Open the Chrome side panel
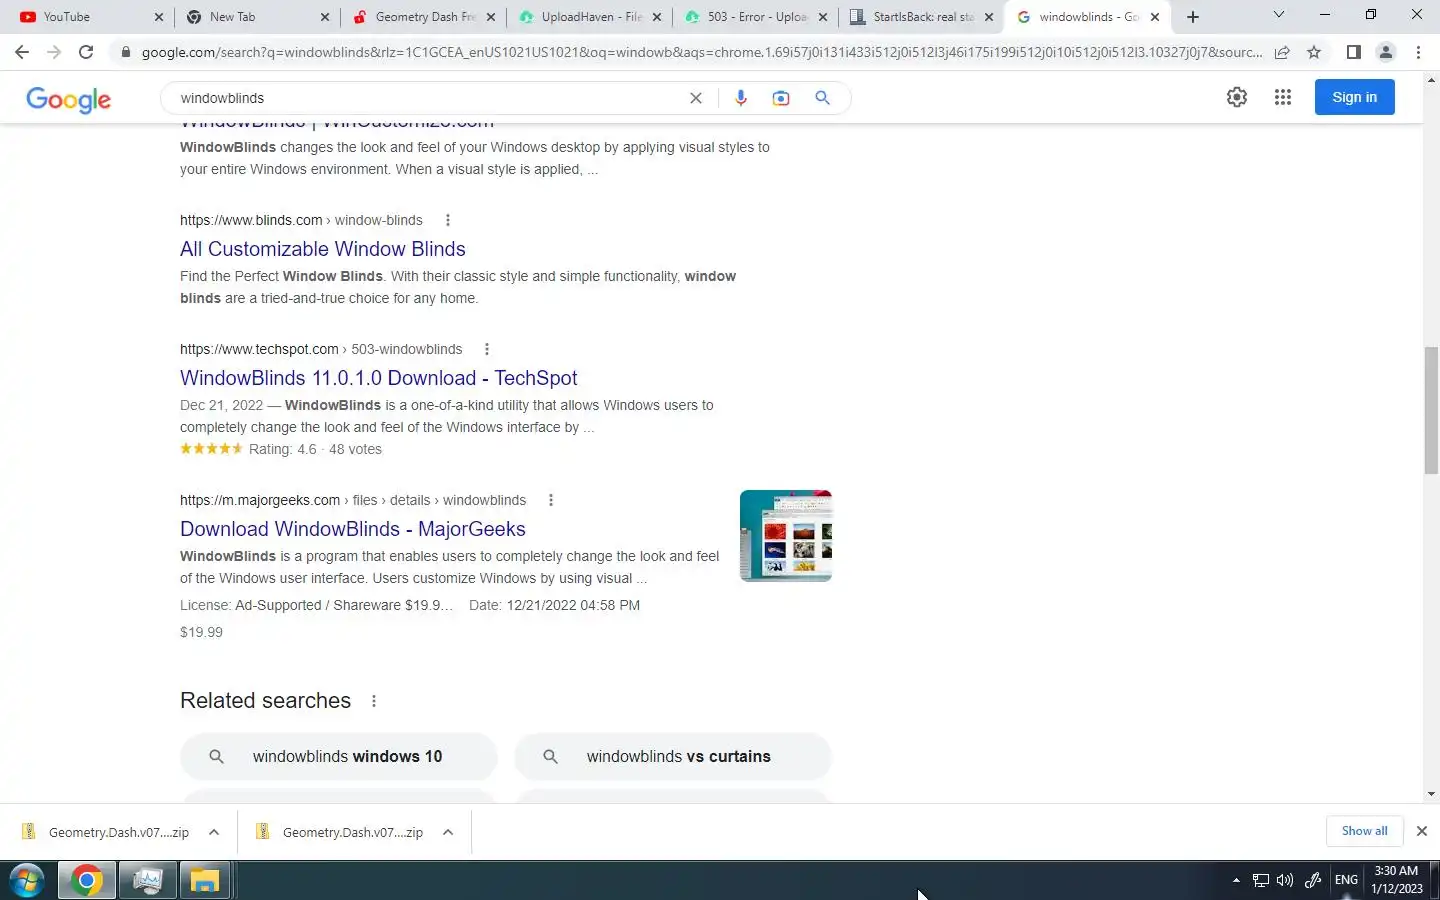 click(x=1353, y=52)
